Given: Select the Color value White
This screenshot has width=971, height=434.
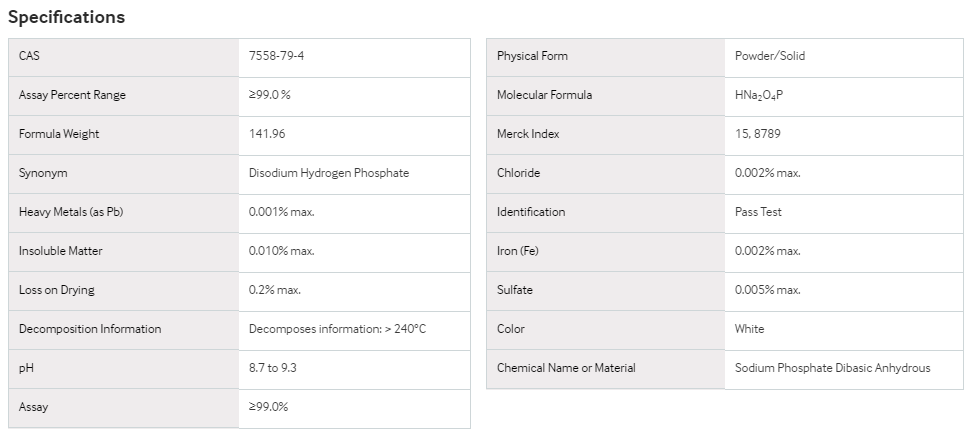Looking at the screenshot, I should point(749,329).
